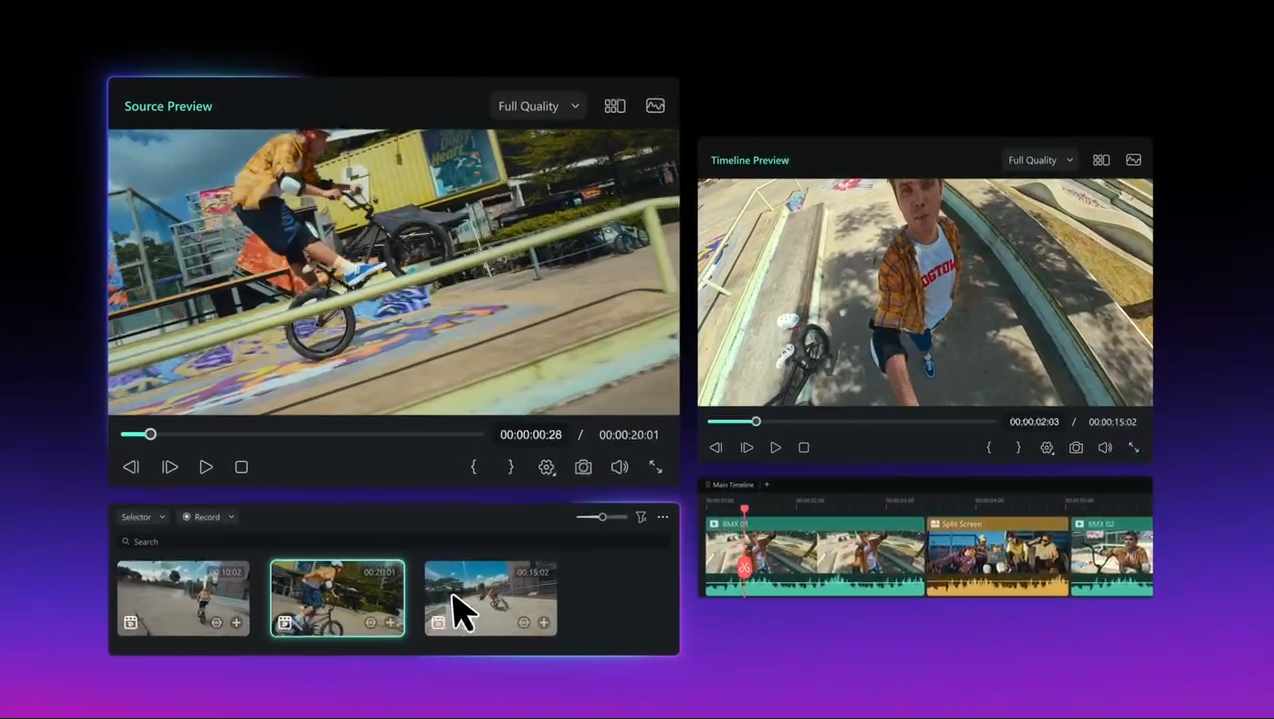Switch to the Main Timeline tab
The height and width of the screenshot is (719, 1274).
732,485
